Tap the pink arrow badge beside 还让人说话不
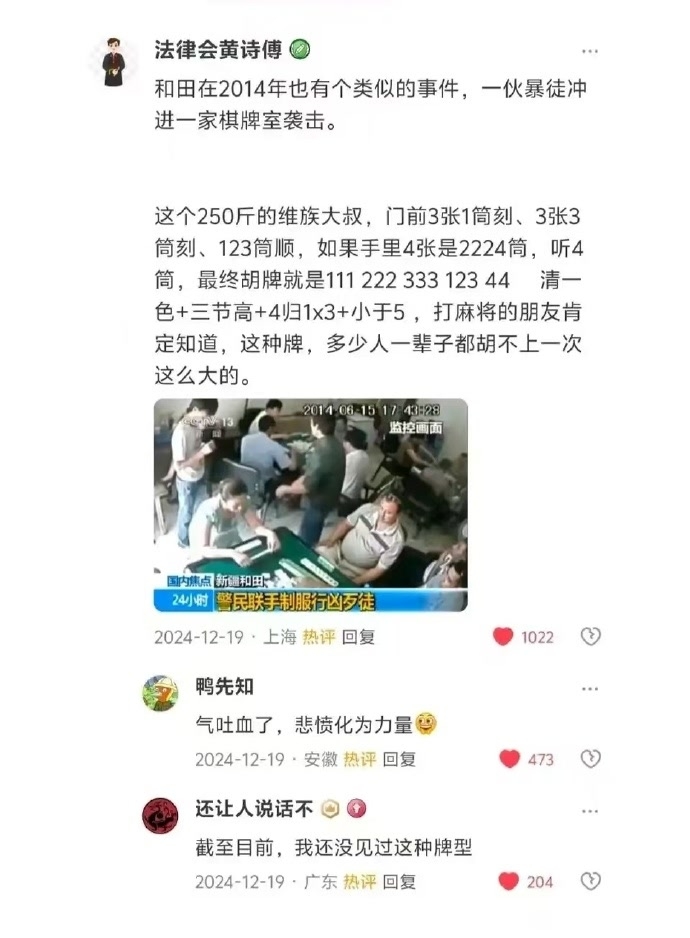690x938 pixels. point(357,809)
